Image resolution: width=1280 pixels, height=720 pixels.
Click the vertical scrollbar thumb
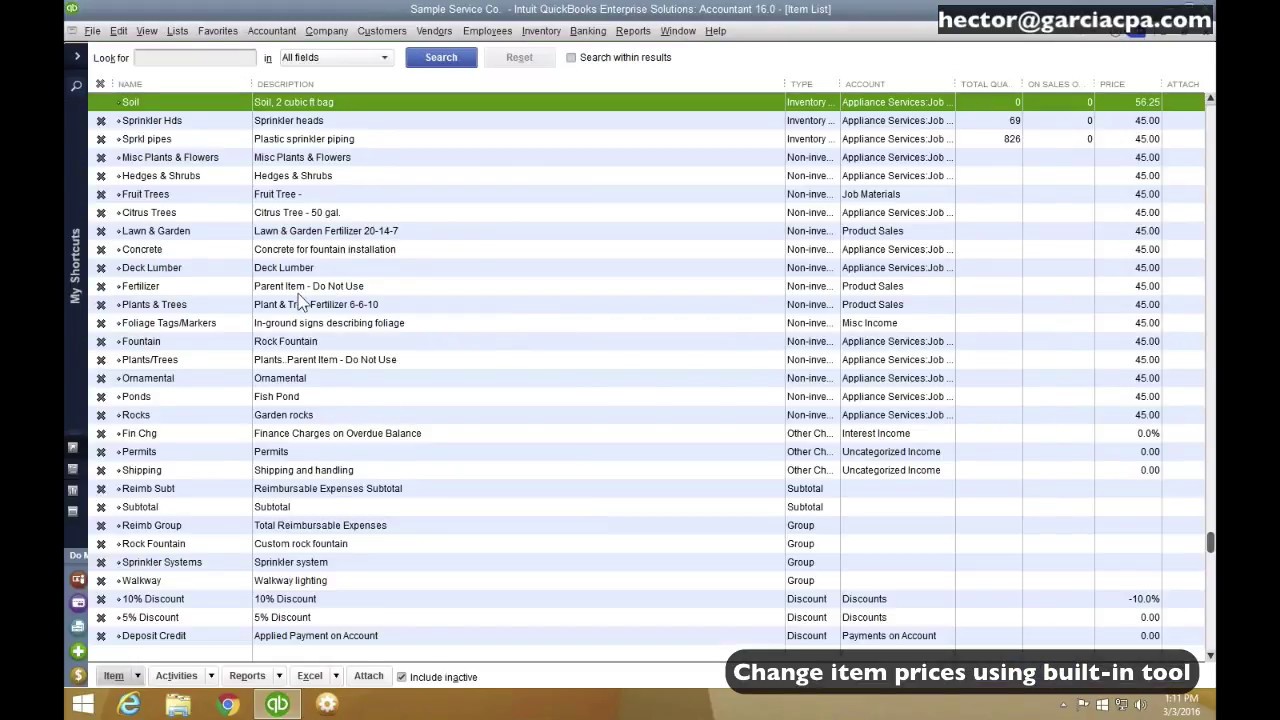click(1210, 542)
